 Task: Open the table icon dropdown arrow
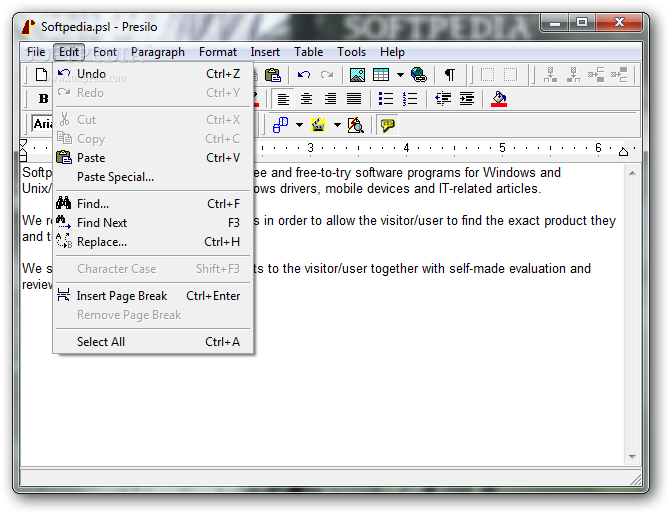coord(400,75)
